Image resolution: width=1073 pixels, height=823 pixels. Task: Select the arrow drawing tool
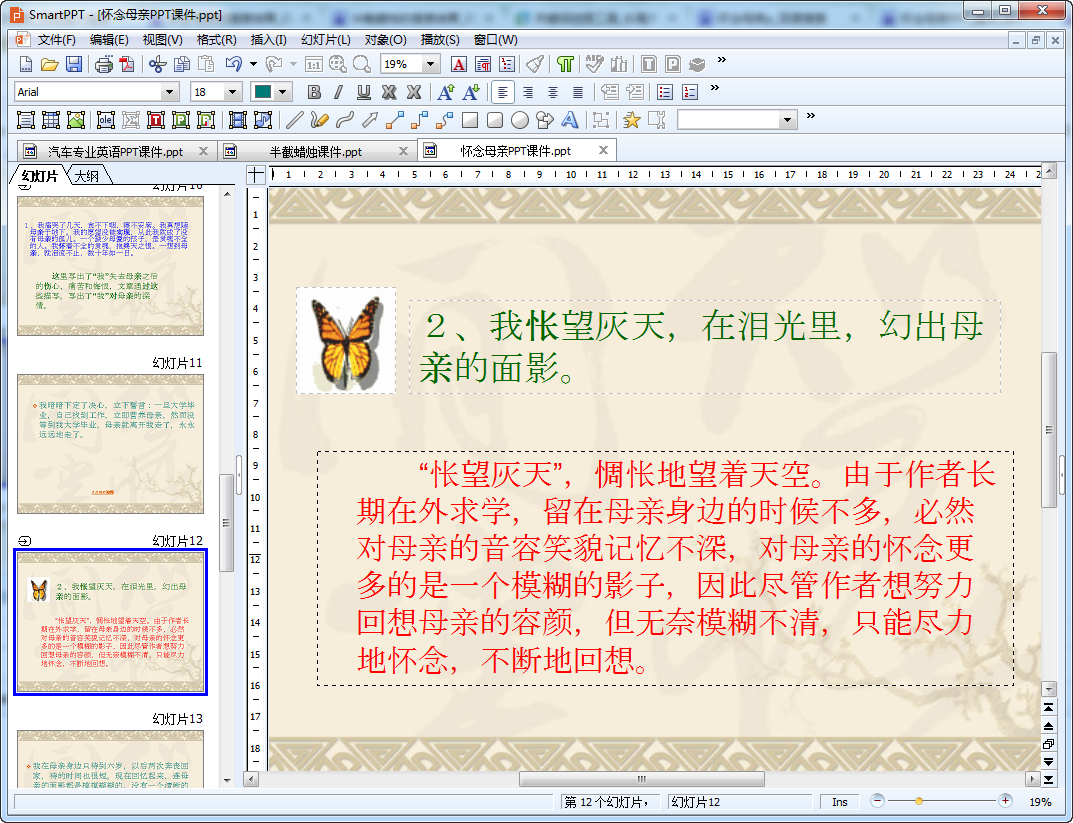coord(370,120)
